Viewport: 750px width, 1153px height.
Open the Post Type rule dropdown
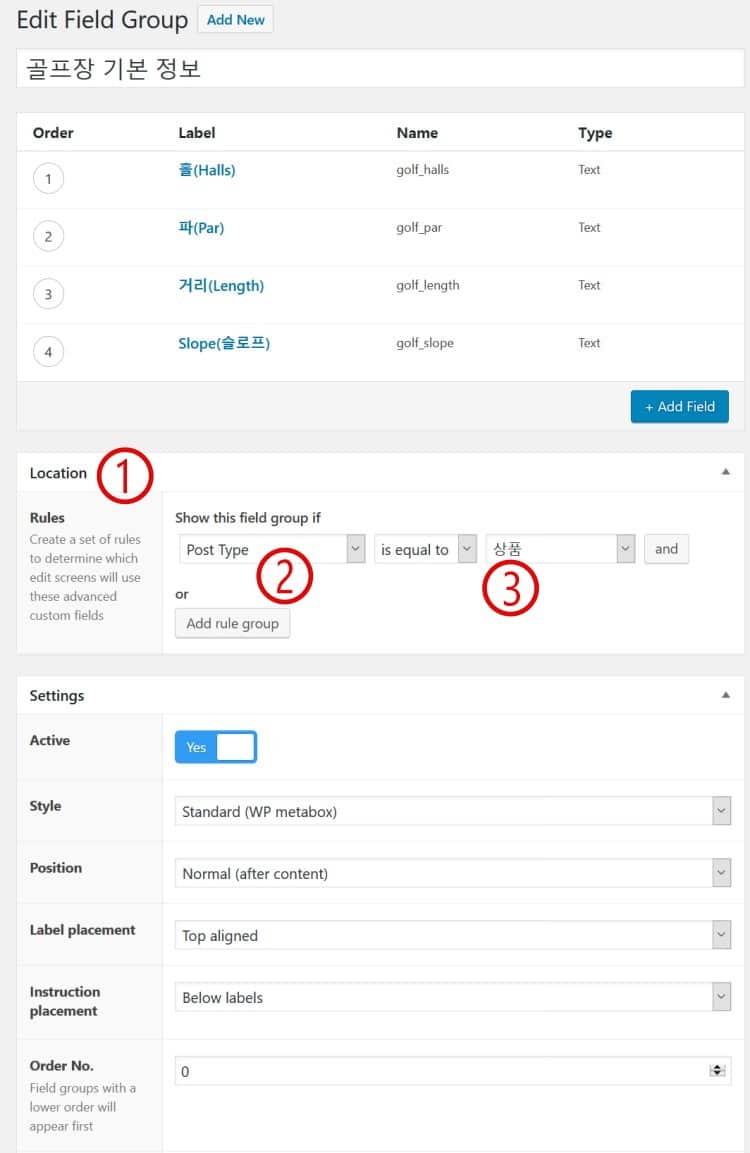coord(272,549)
